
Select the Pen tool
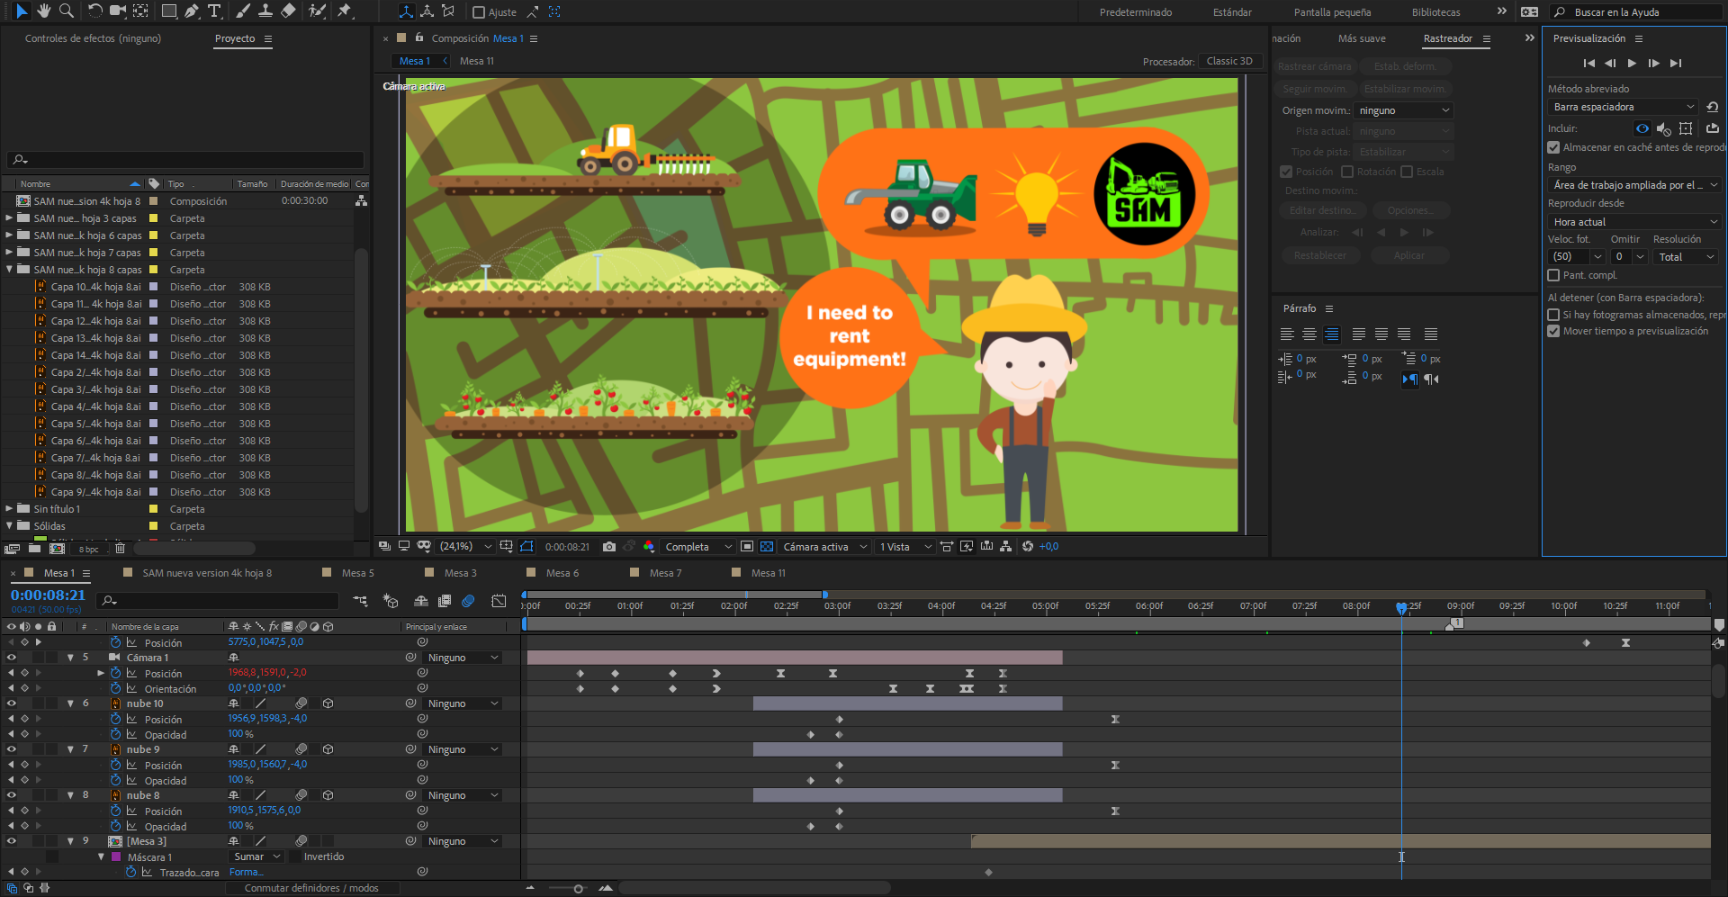tap(192, 11)
